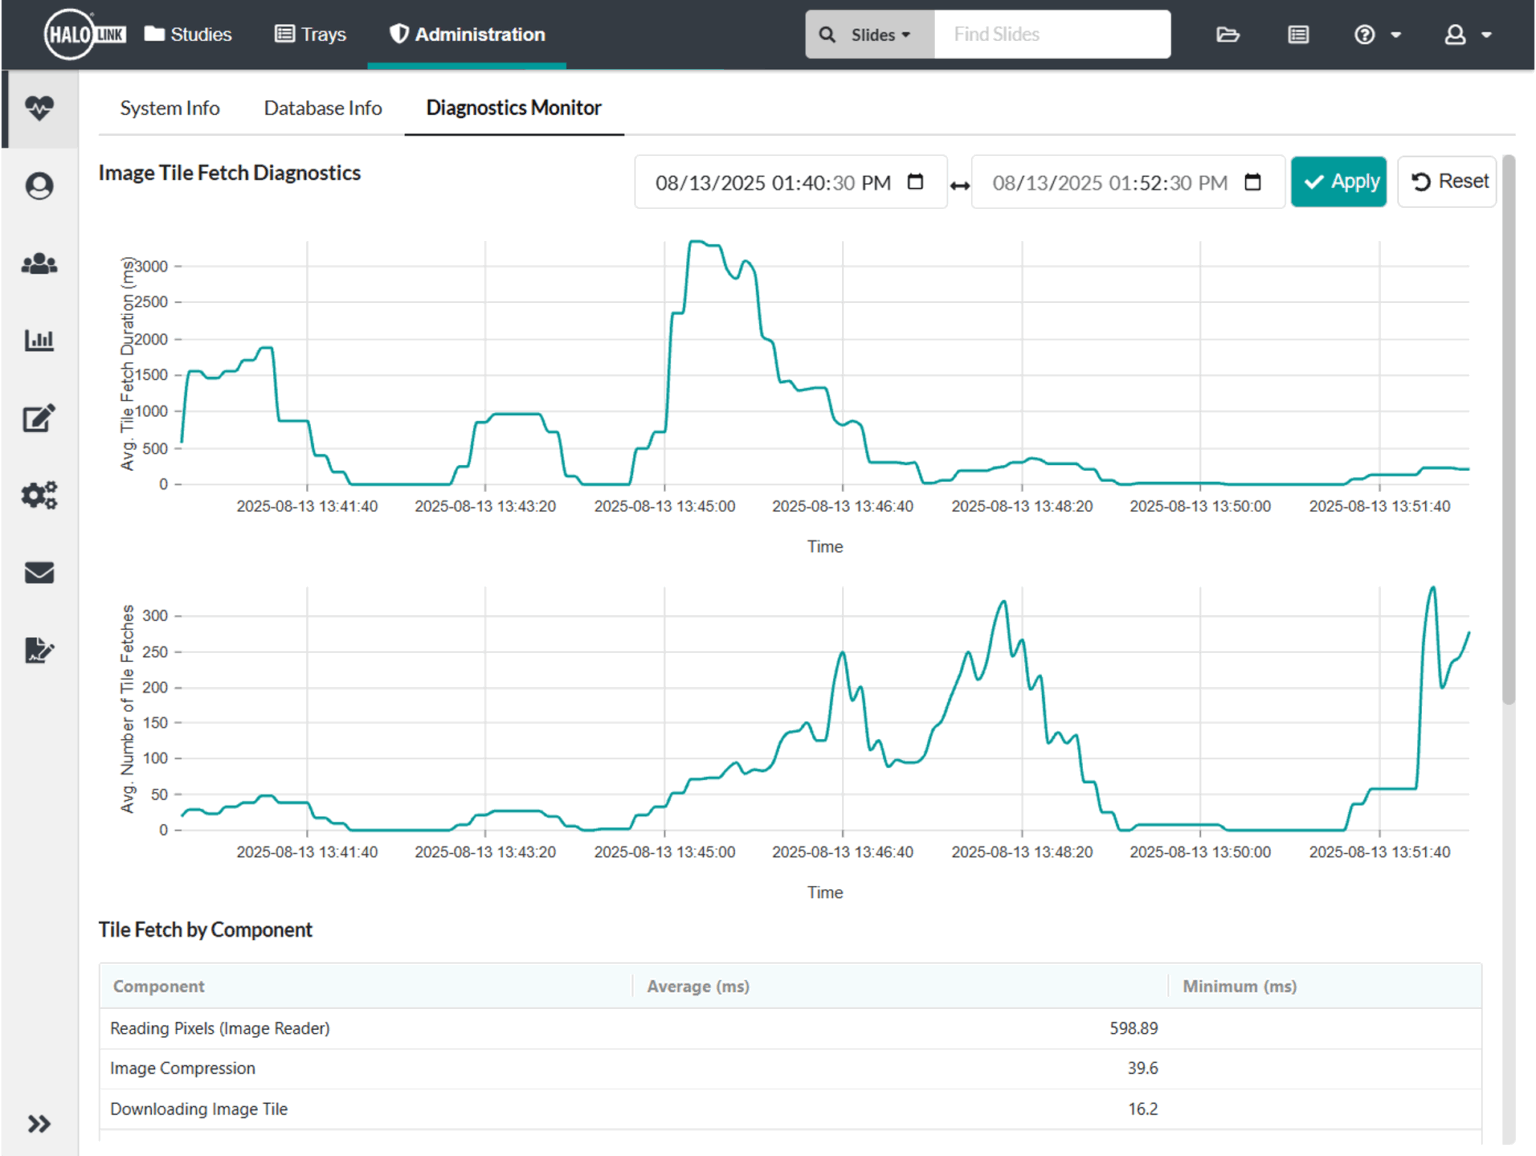Expand the user account menu

tap(1467, 35)
